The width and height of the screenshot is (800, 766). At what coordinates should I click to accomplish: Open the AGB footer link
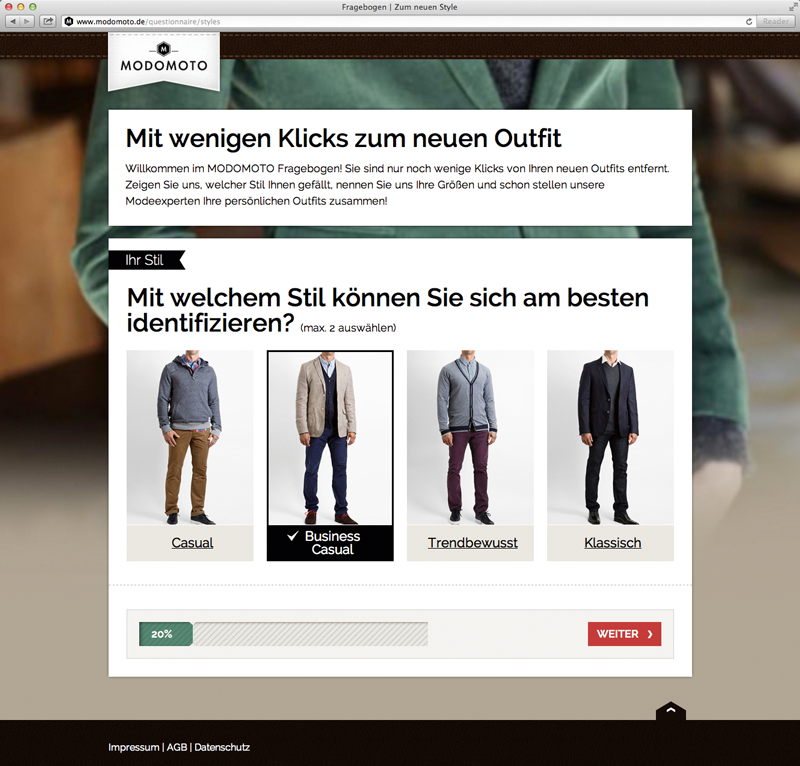pyautogui.click(x=177, y=747)
